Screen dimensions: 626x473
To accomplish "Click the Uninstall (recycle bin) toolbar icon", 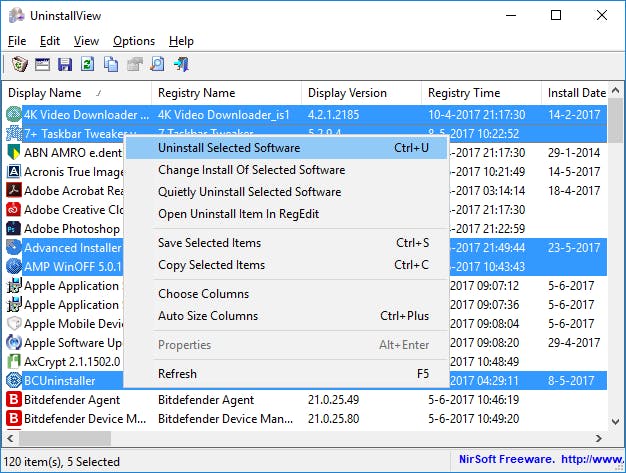I will (20, 65).
